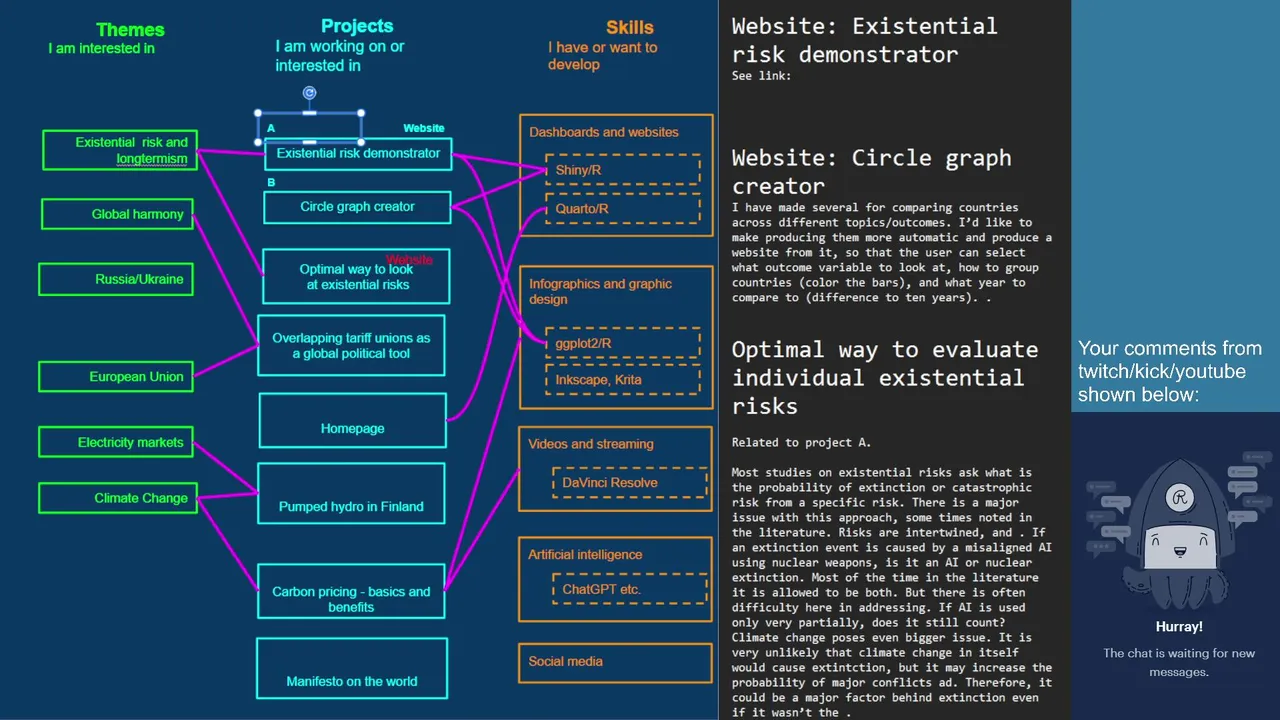Click the rotation handle above selected box
The image size is (1280, 720).
coord(310,93)
